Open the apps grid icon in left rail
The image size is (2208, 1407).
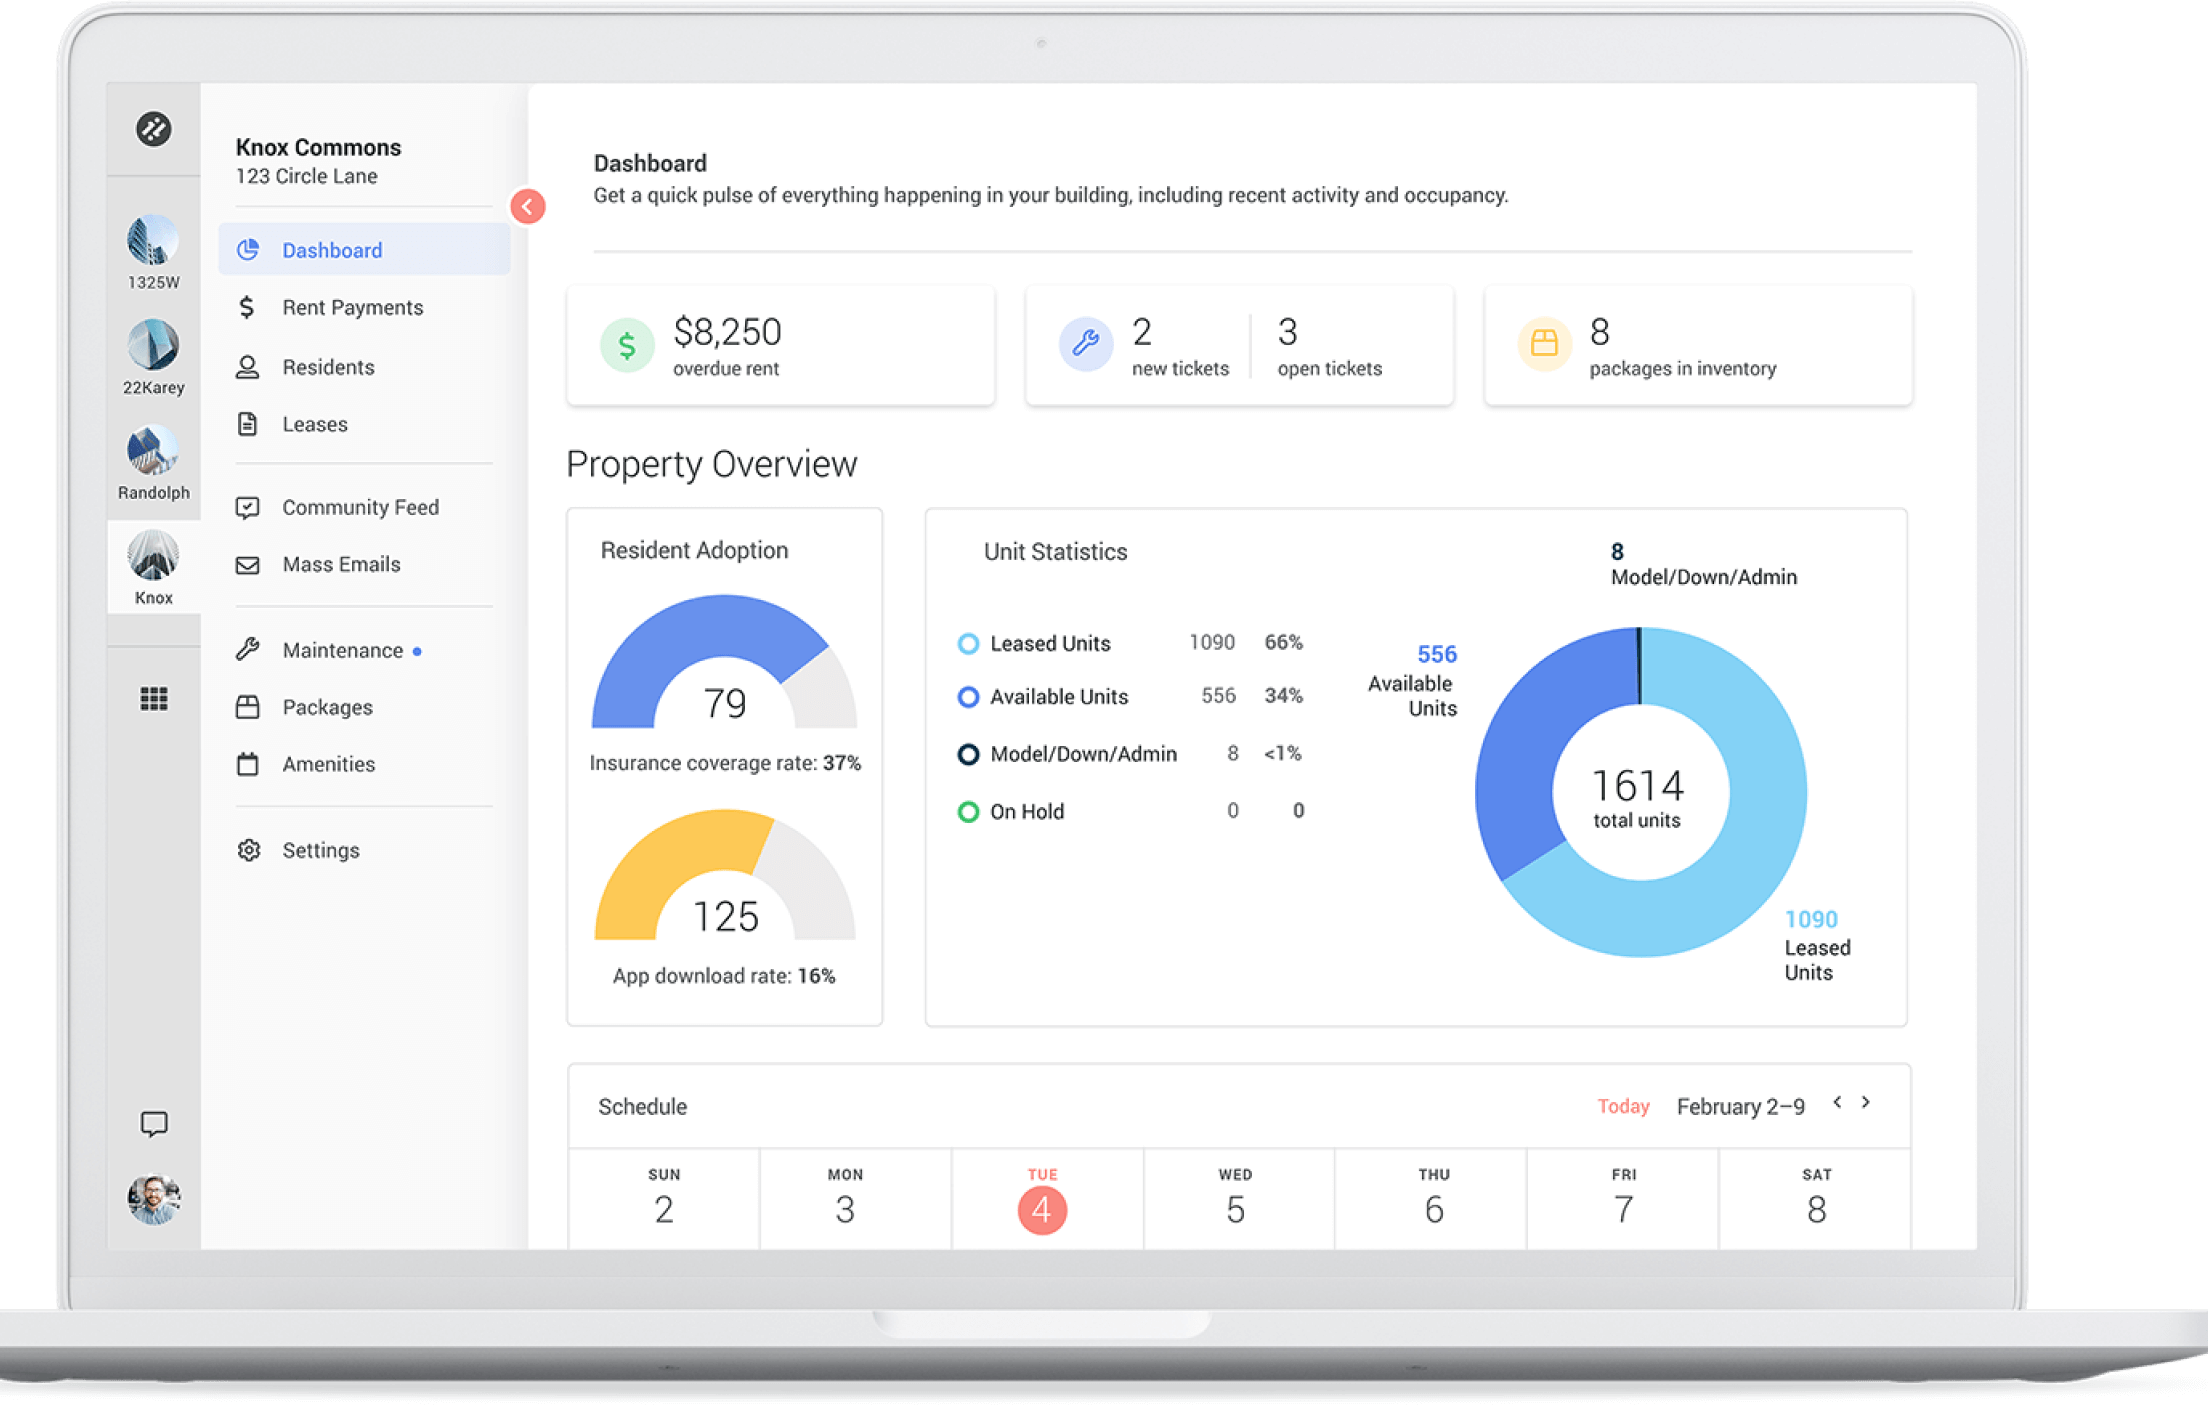tap(154, 699)
